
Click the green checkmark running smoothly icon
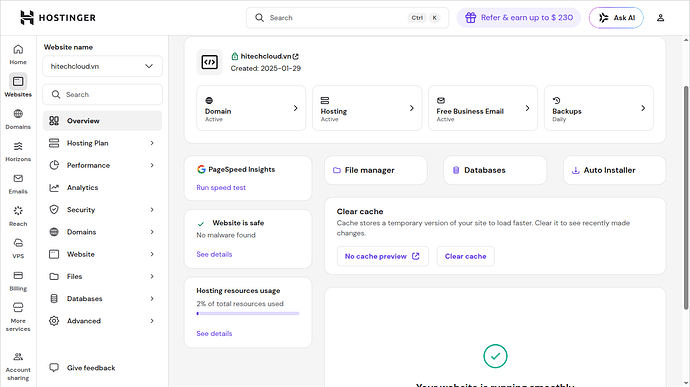[x=495, y=356]
